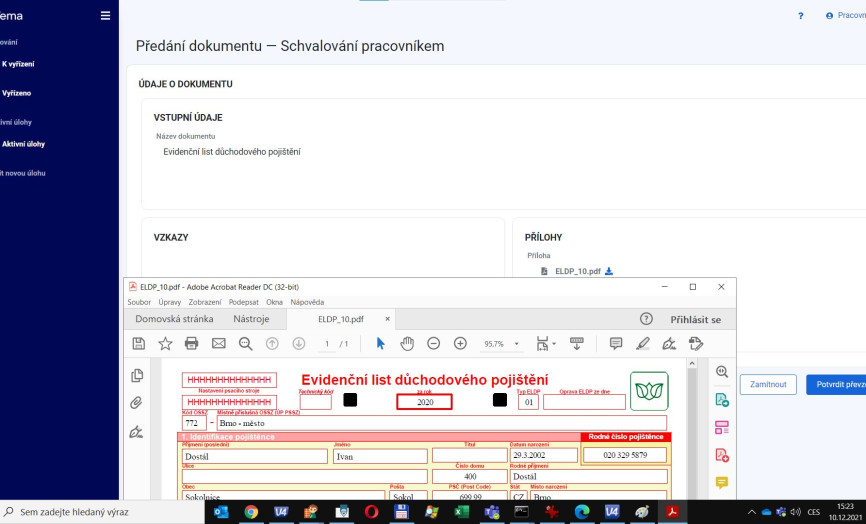866x524 pixels.
Task: Select the arrow selection tool
Action: (380, 343)
